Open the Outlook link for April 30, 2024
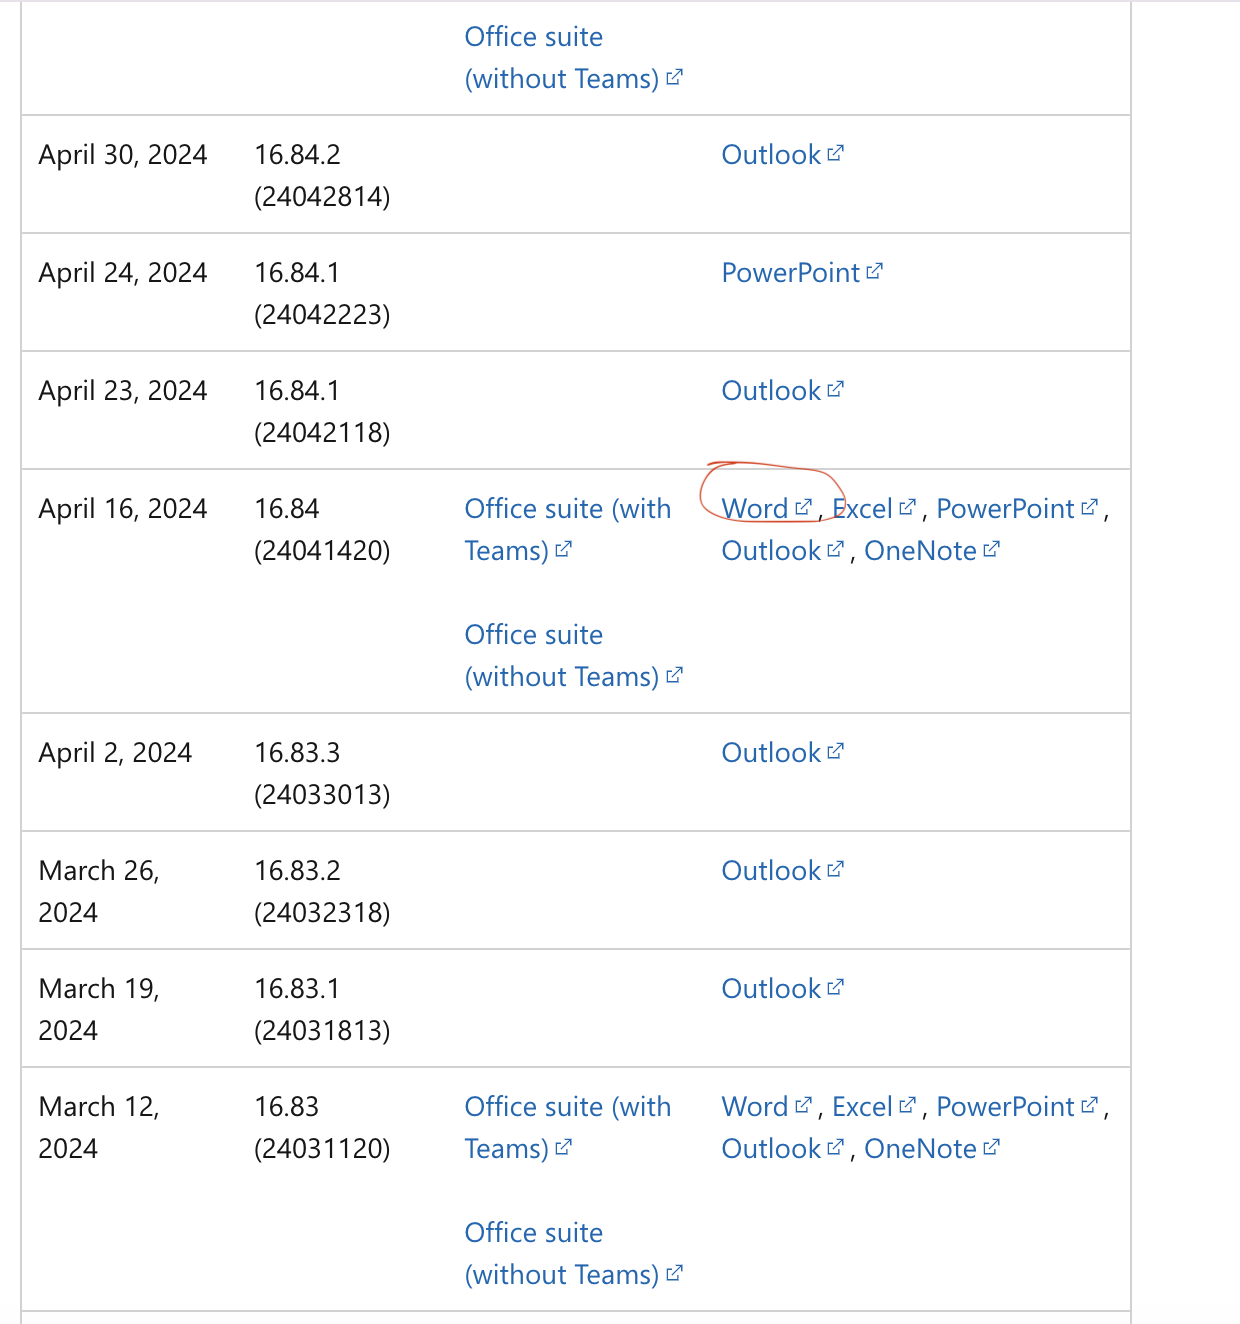 click(771, 155)
